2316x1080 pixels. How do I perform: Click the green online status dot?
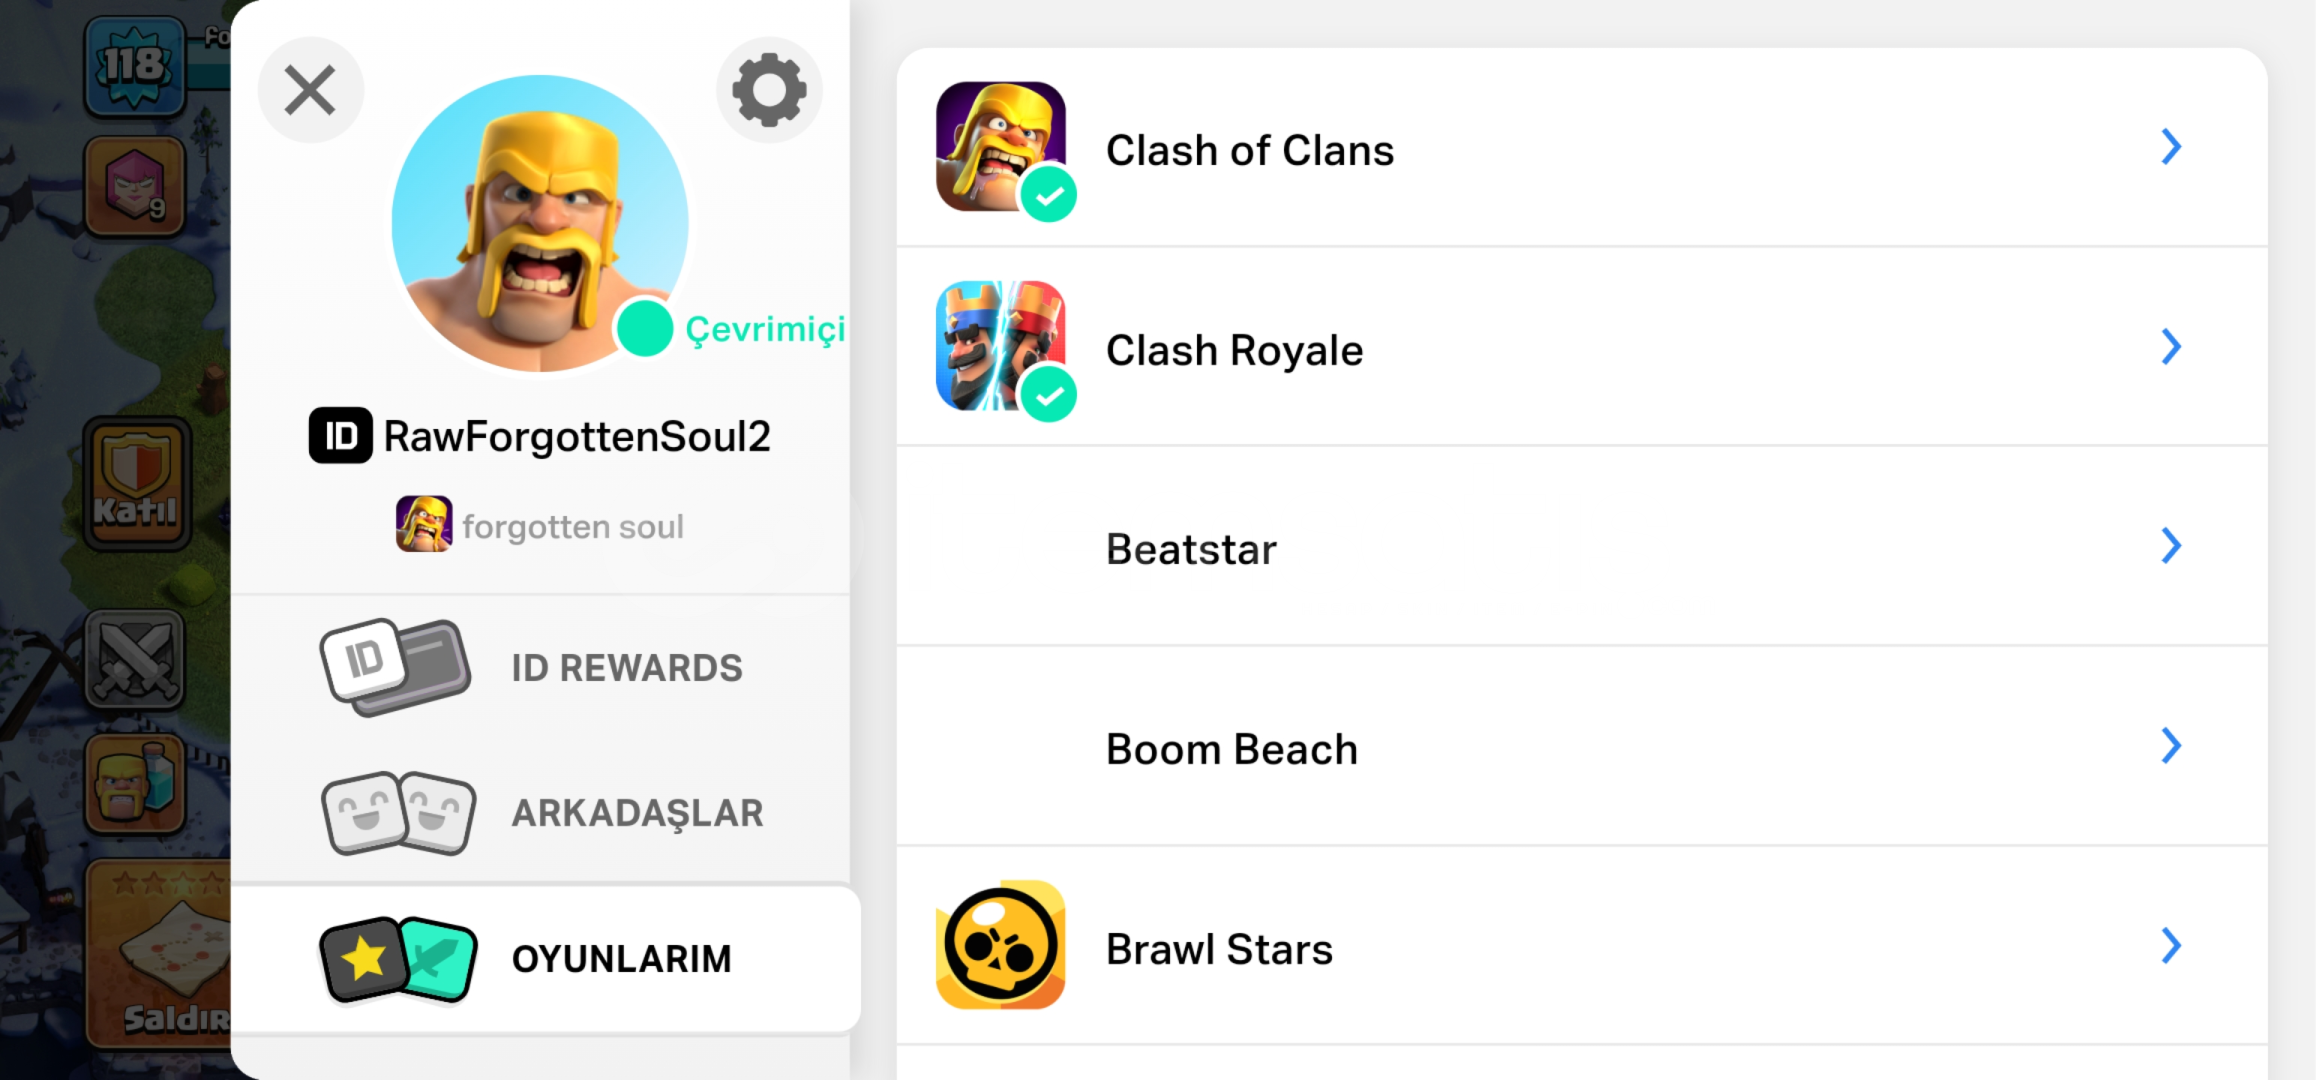645,328
